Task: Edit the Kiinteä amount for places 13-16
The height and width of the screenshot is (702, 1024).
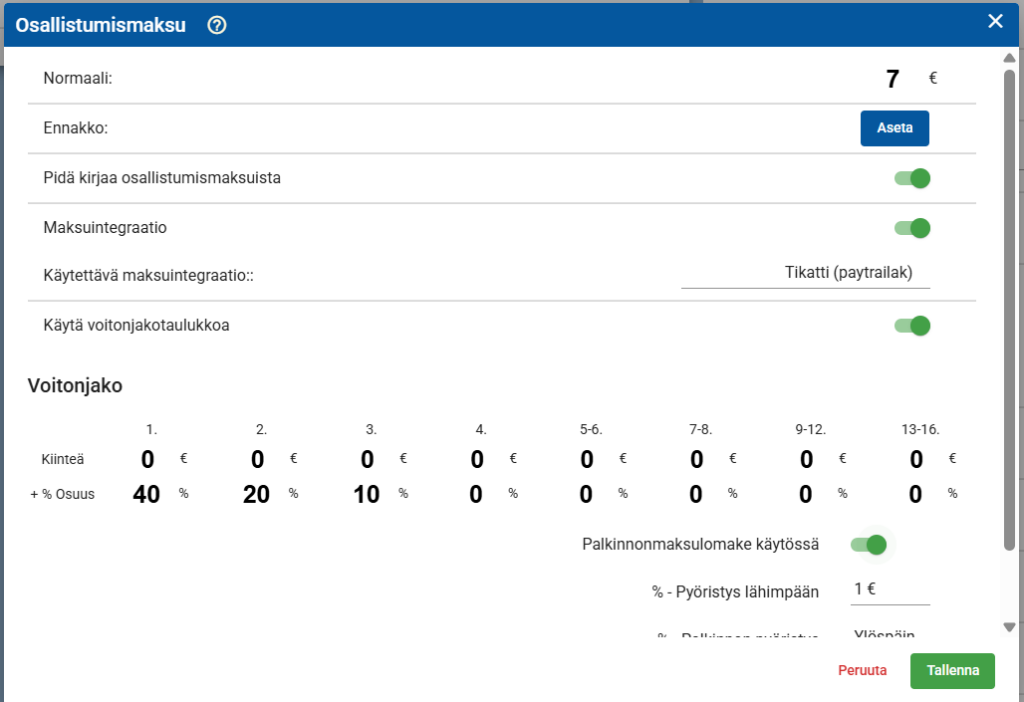Action: click(x=916, y=459)
